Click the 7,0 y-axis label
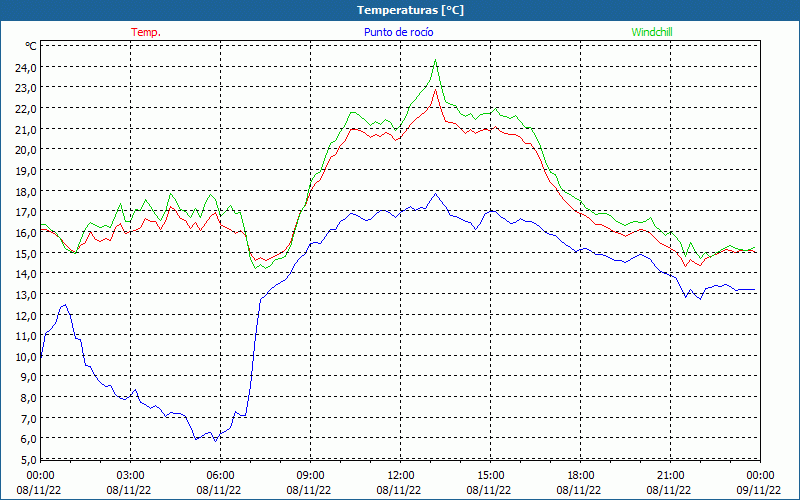The width and height of the screenshot is (800, 500). coord(28,418)
